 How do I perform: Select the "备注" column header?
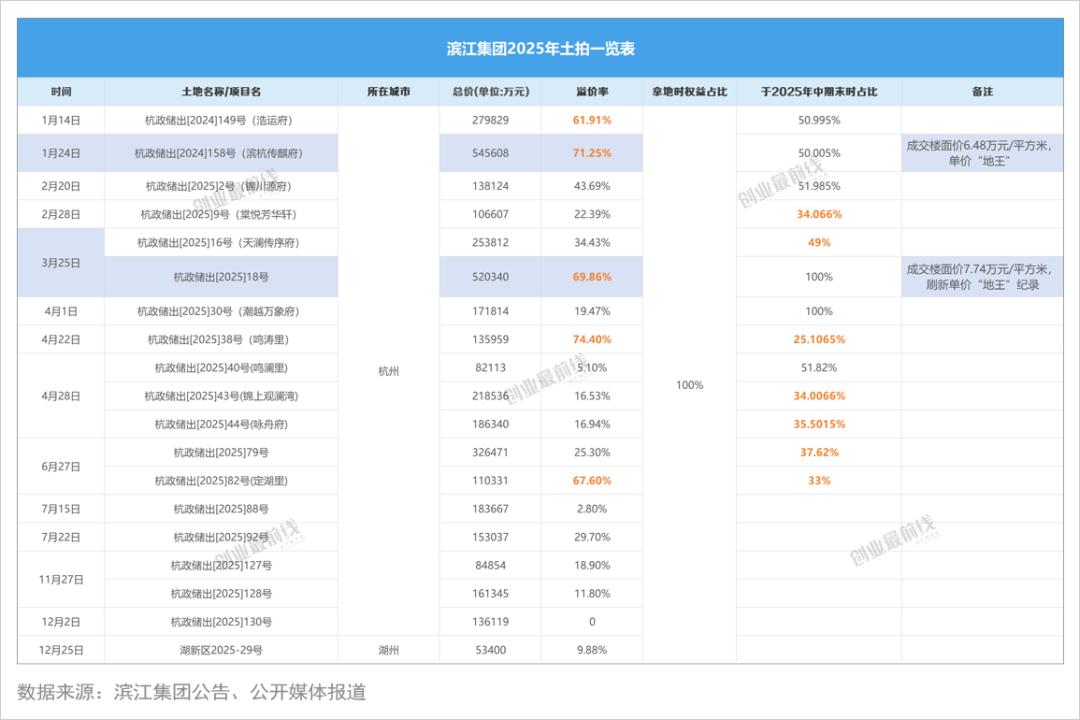click(982, 92)
